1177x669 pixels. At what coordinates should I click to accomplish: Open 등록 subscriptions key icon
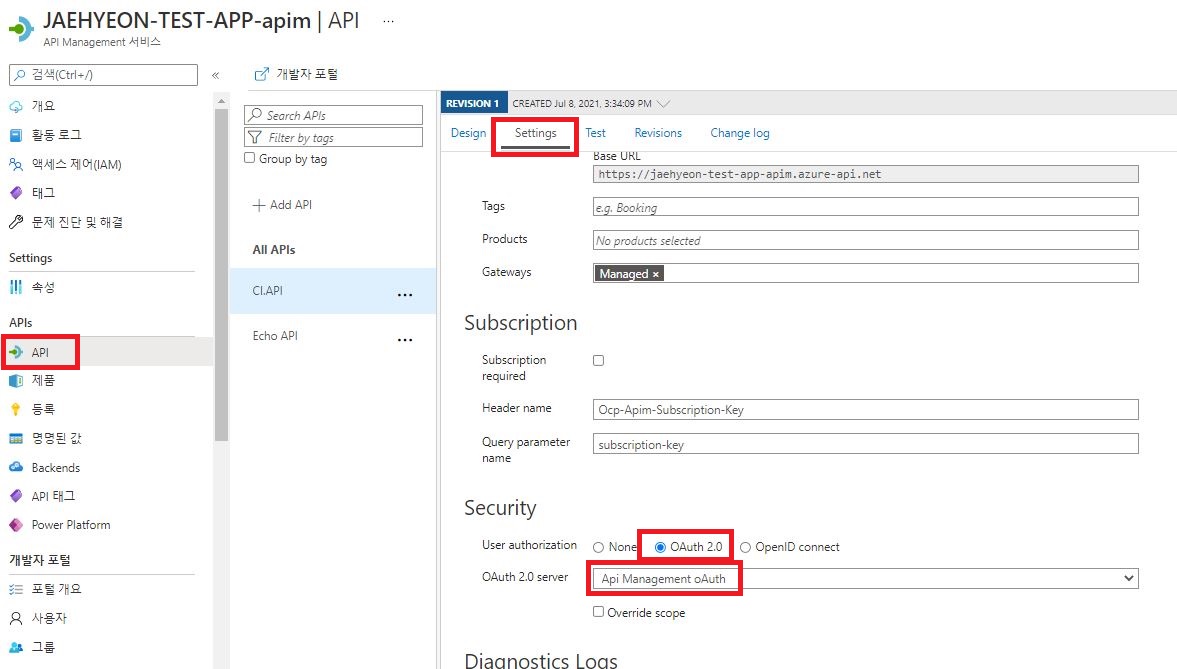coord(16,409)
